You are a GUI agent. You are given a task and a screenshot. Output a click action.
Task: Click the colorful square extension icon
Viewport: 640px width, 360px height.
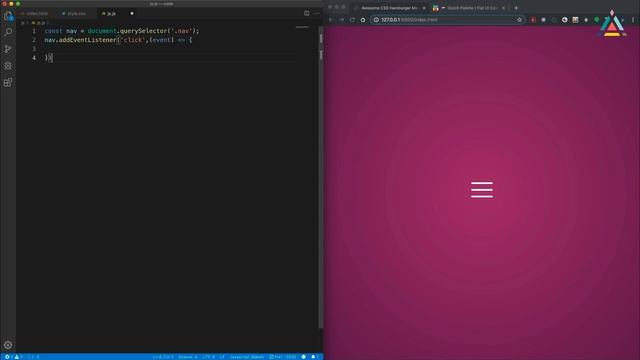[575, 20]
